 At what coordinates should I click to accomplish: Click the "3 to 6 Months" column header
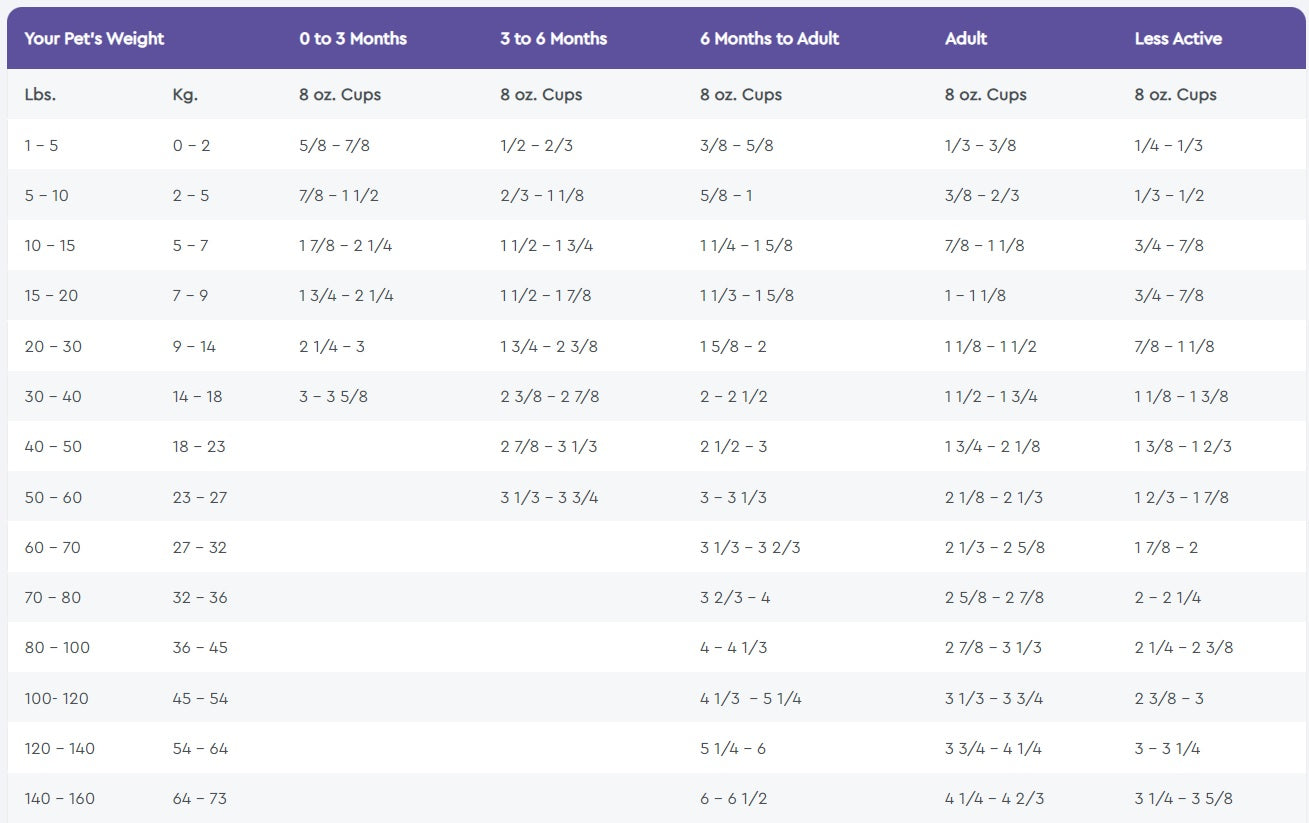(x=553, y=39)
